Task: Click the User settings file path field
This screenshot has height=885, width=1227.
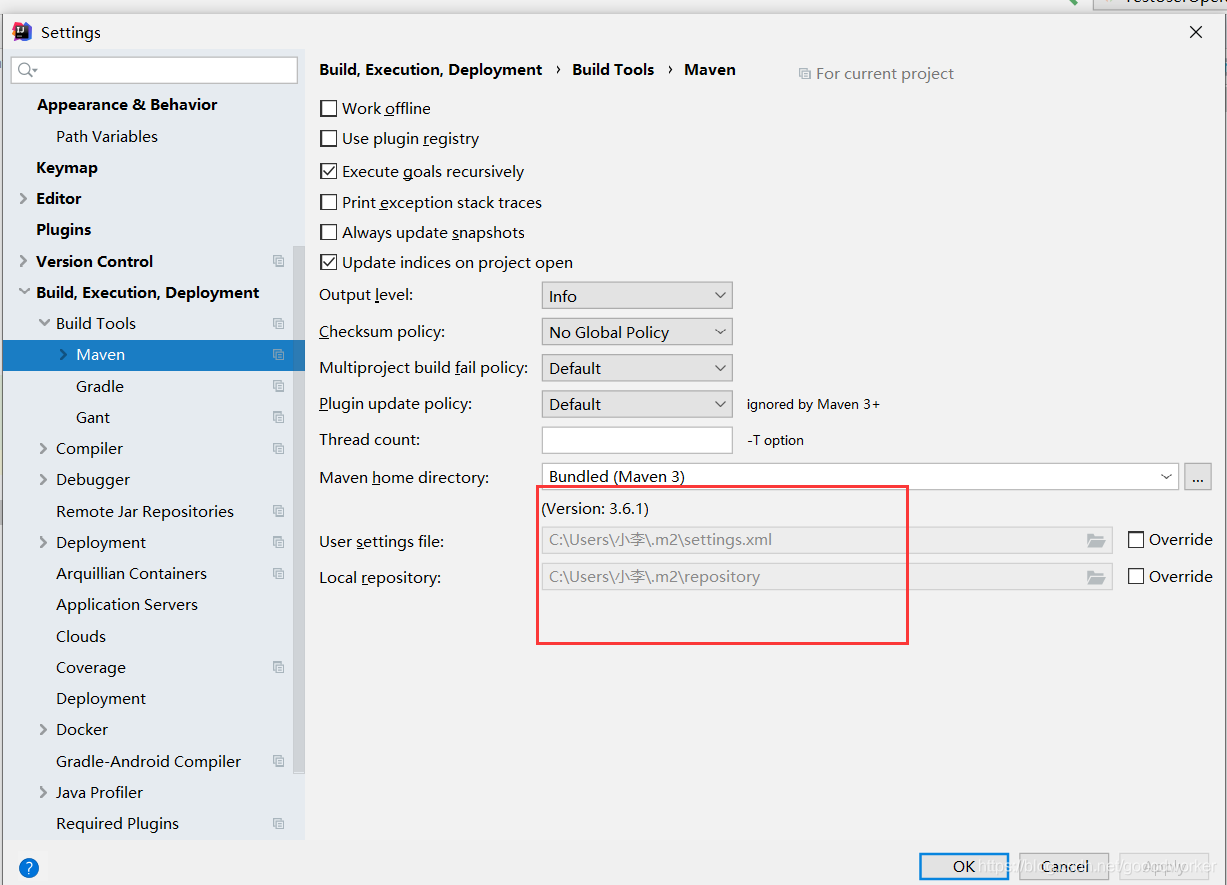Action: (827, 540)
